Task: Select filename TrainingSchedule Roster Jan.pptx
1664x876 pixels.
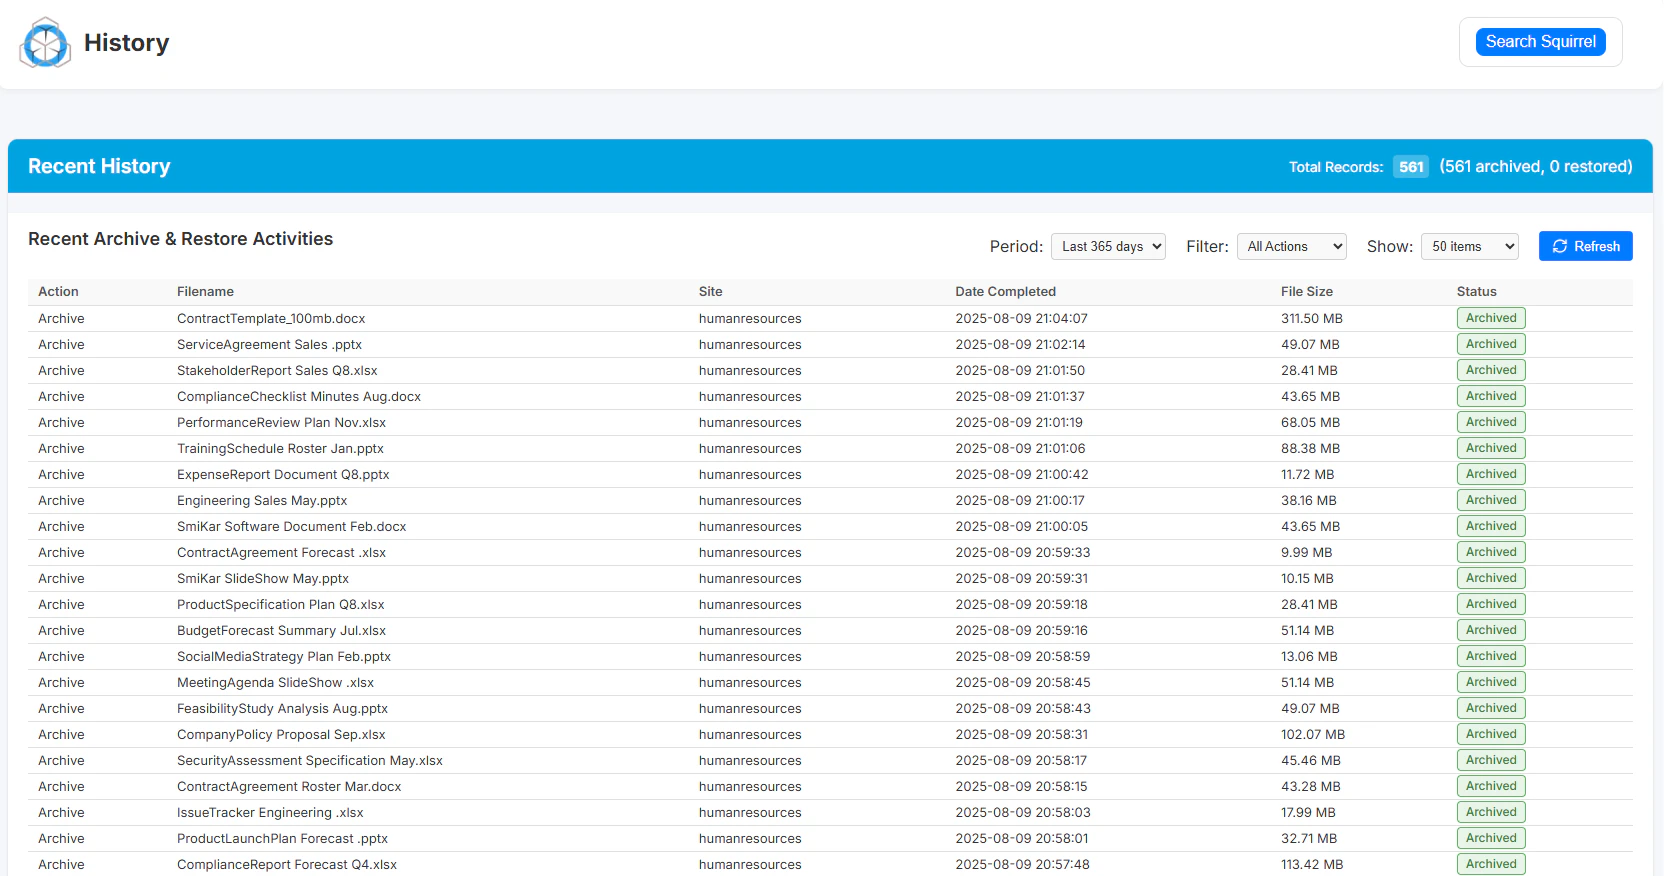Action: [x=280, y=449]
